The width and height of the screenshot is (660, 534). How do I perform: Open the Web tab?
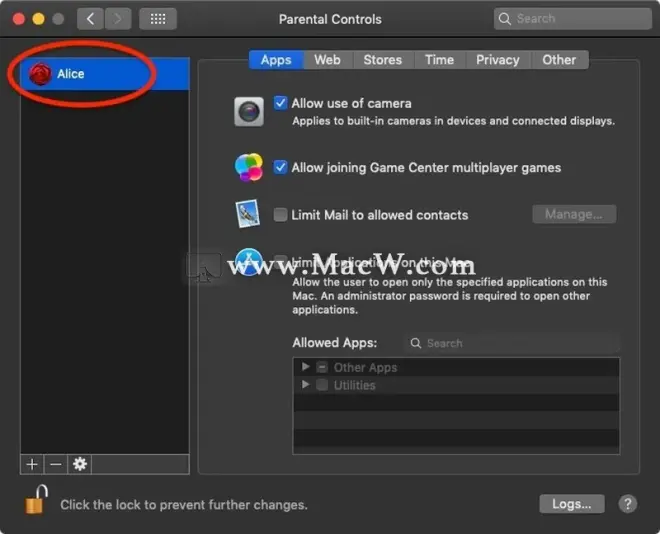327,60
